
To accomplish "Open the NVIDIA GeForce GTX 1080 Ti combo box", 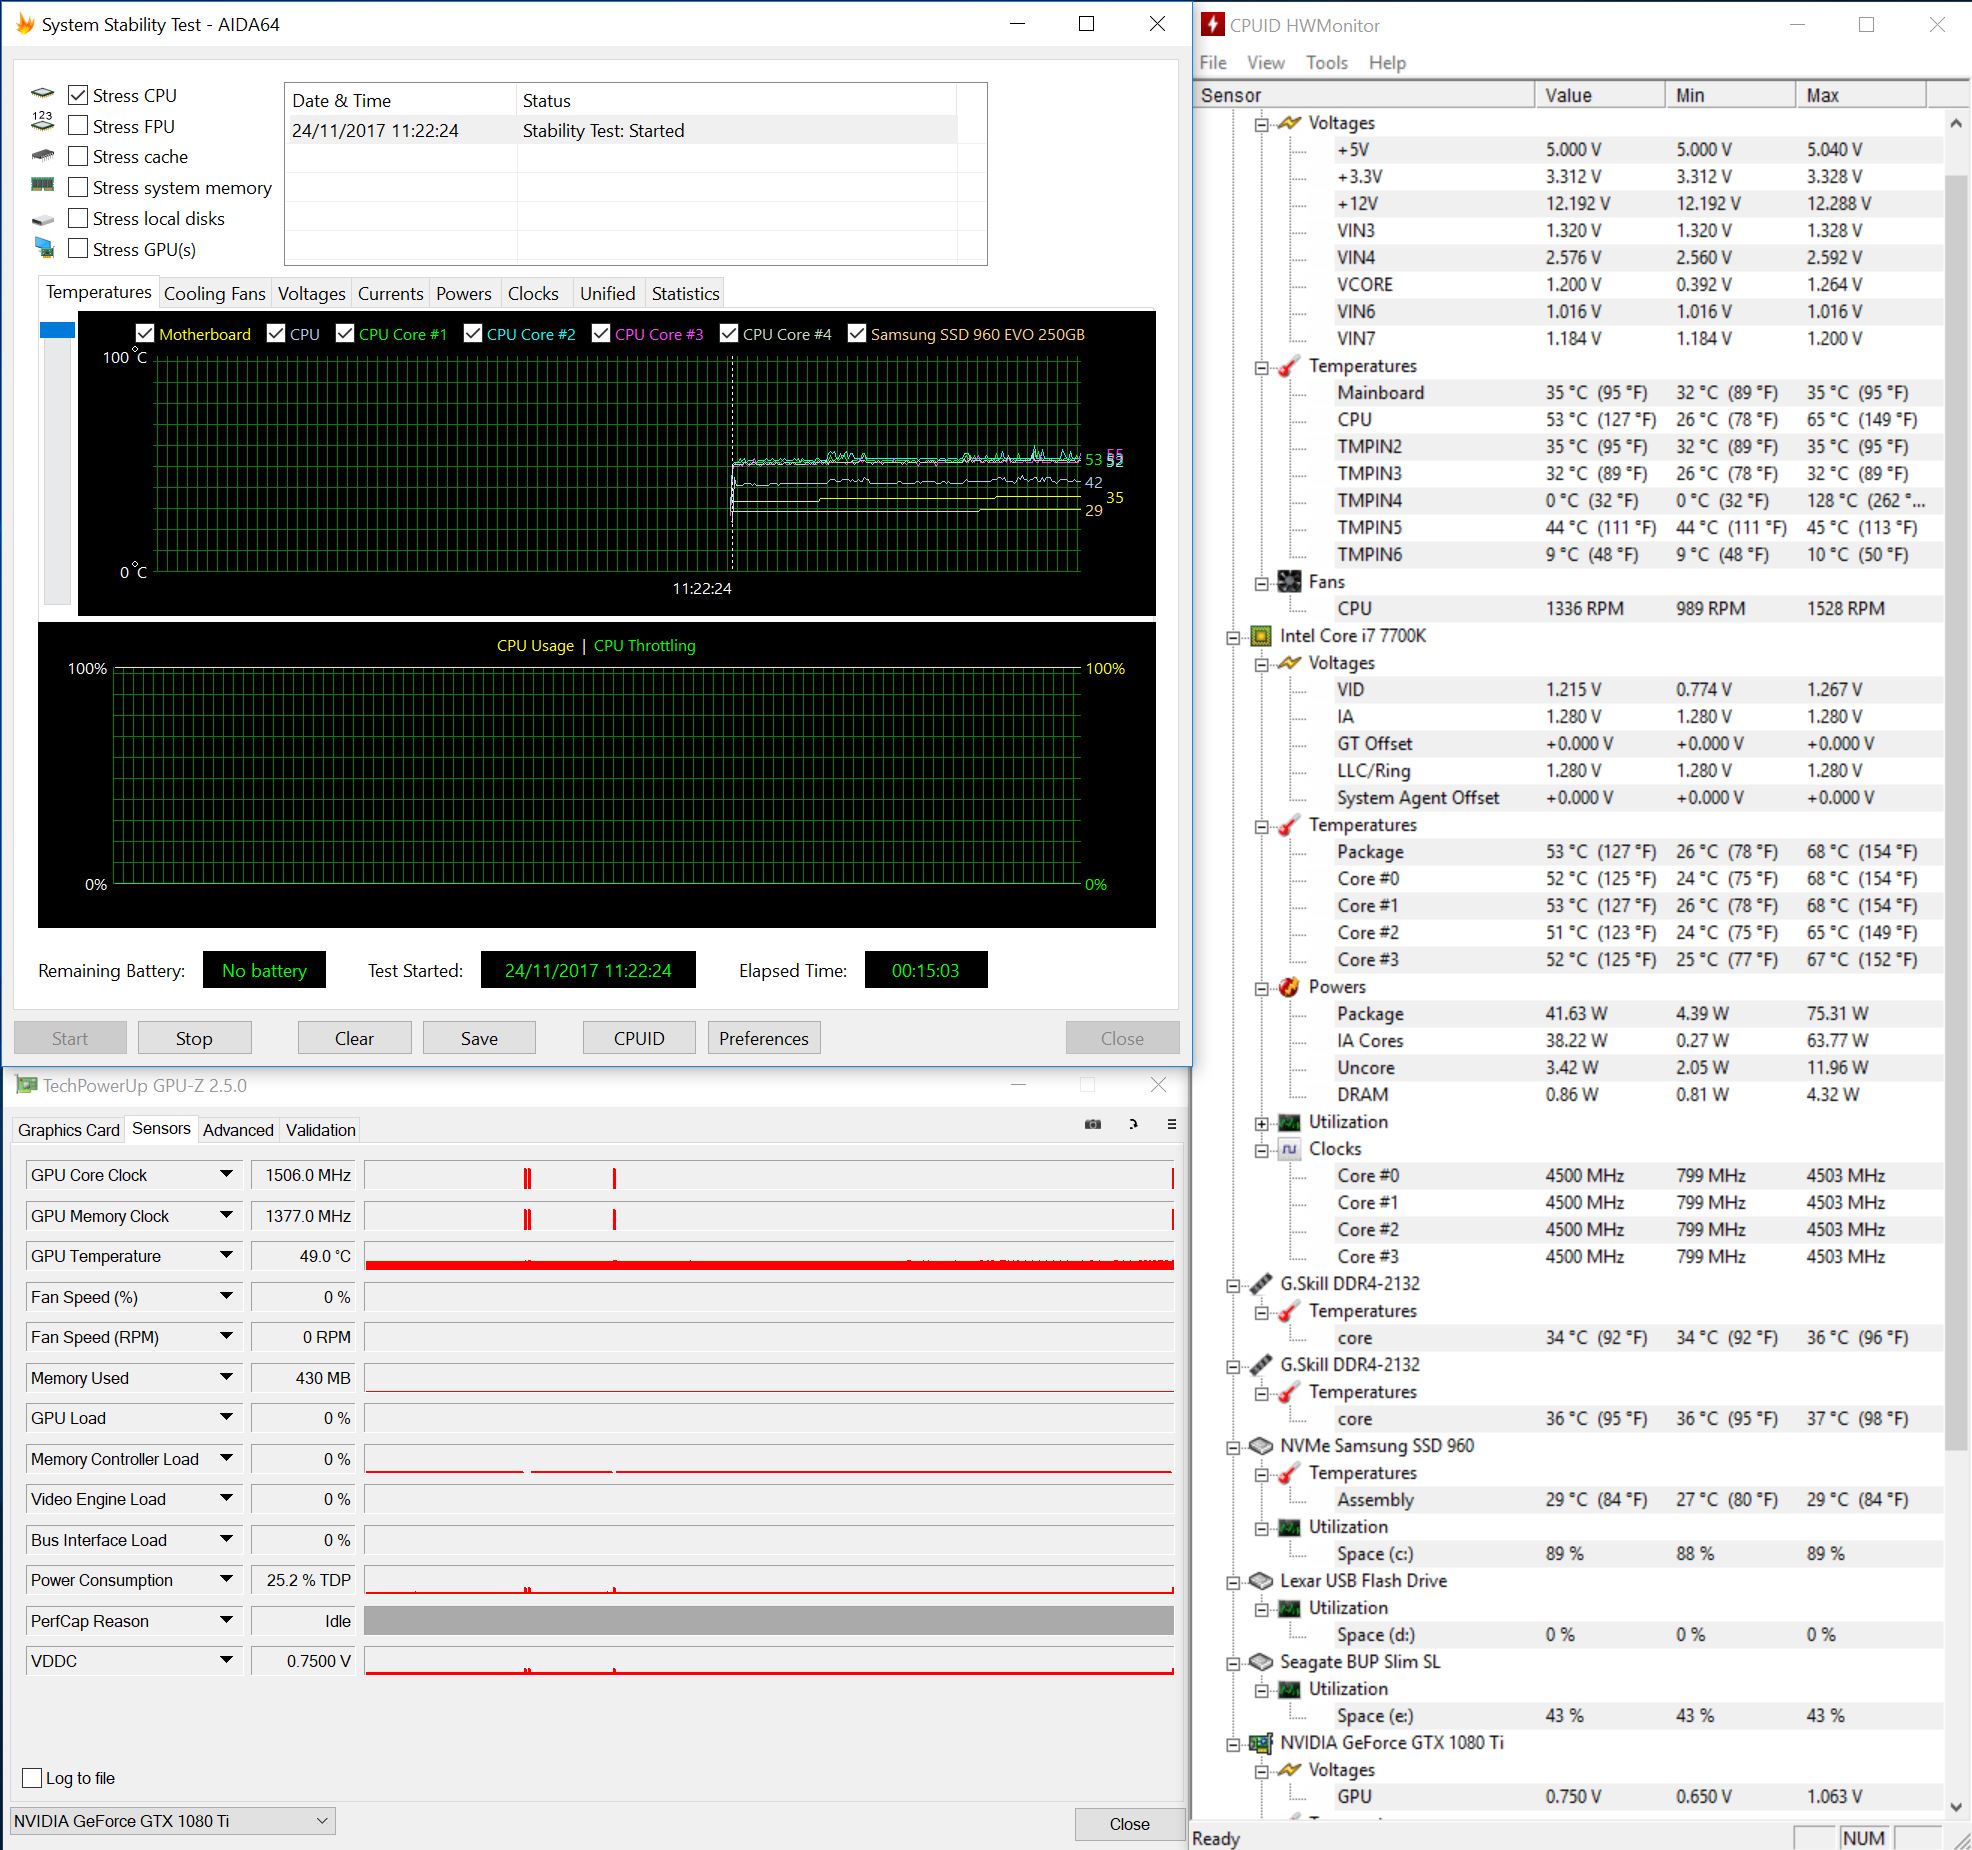I will point(172,1821).
